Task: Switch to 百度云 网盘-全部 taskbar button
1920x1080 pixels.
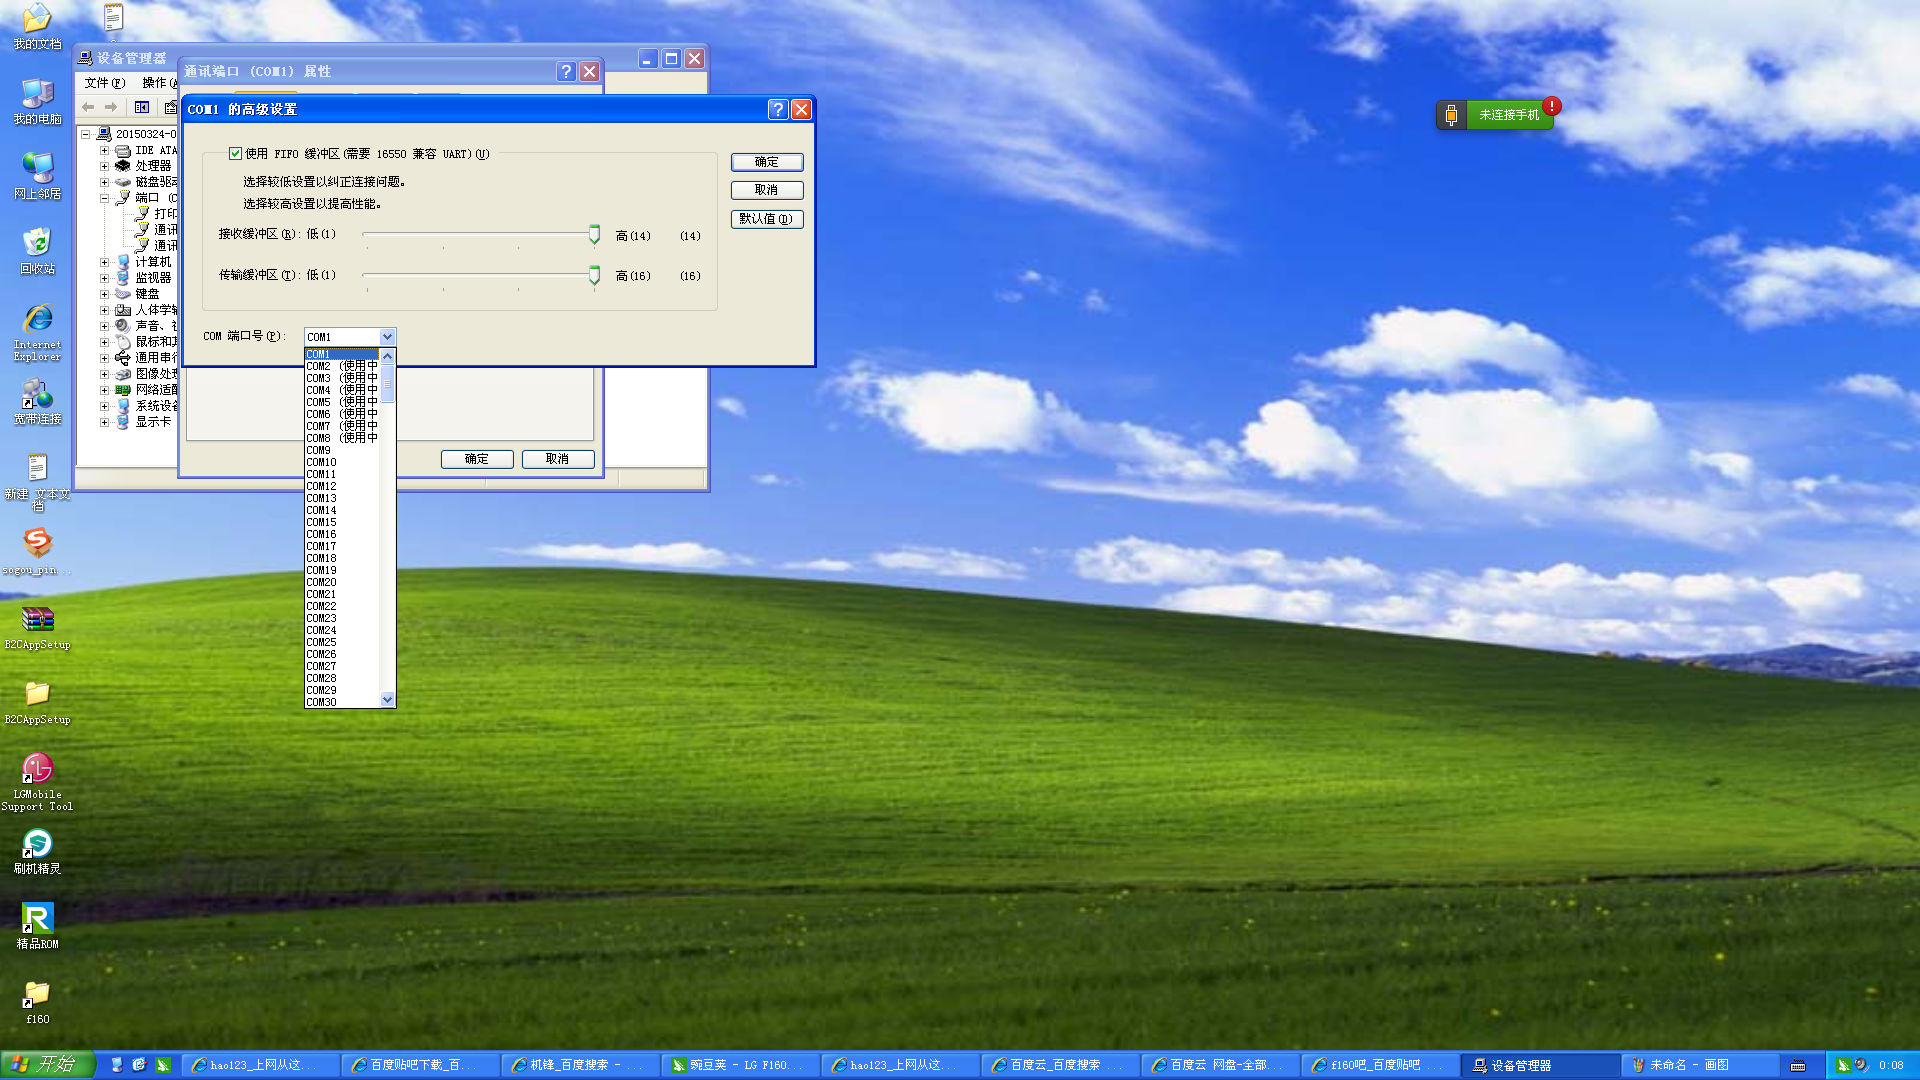Action: coord(1220,1065)
